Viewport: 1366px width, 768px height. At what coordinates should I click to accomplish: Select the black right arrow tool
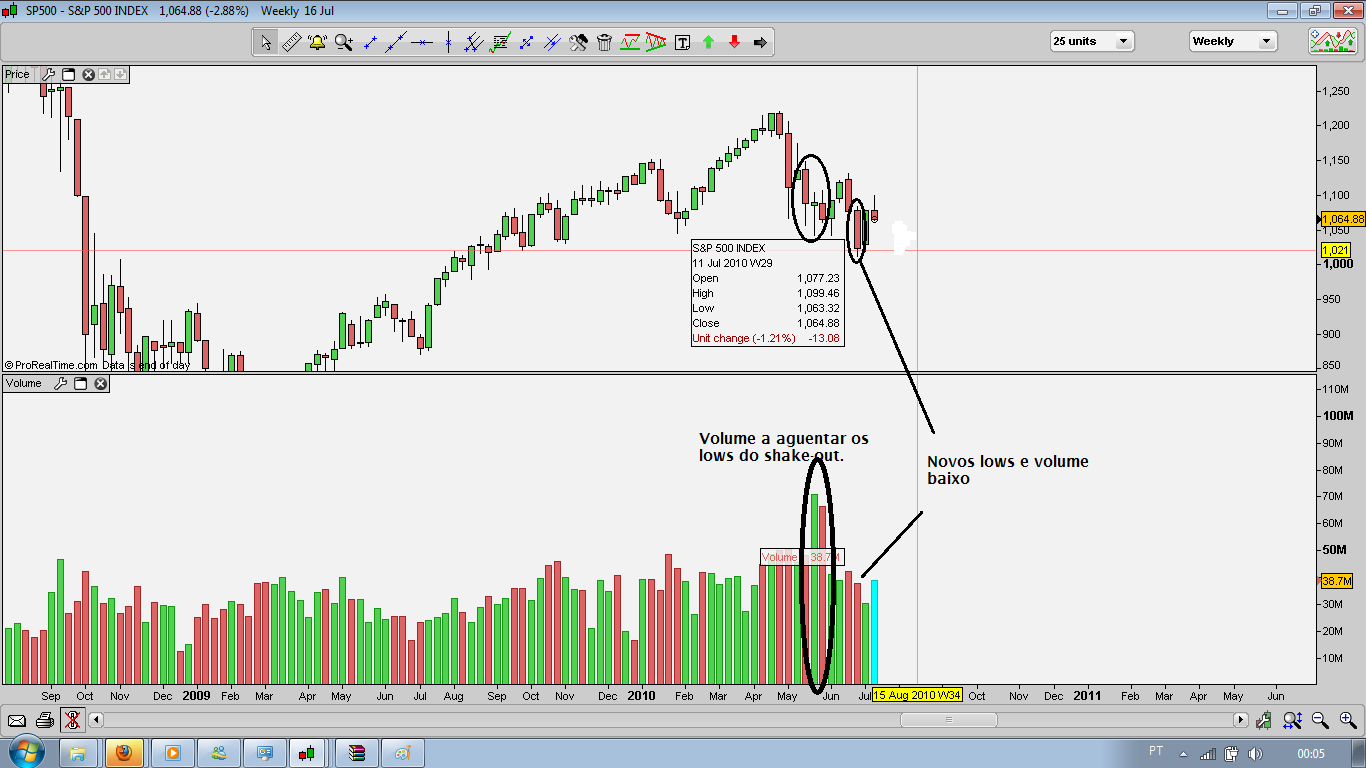point(760,42)
